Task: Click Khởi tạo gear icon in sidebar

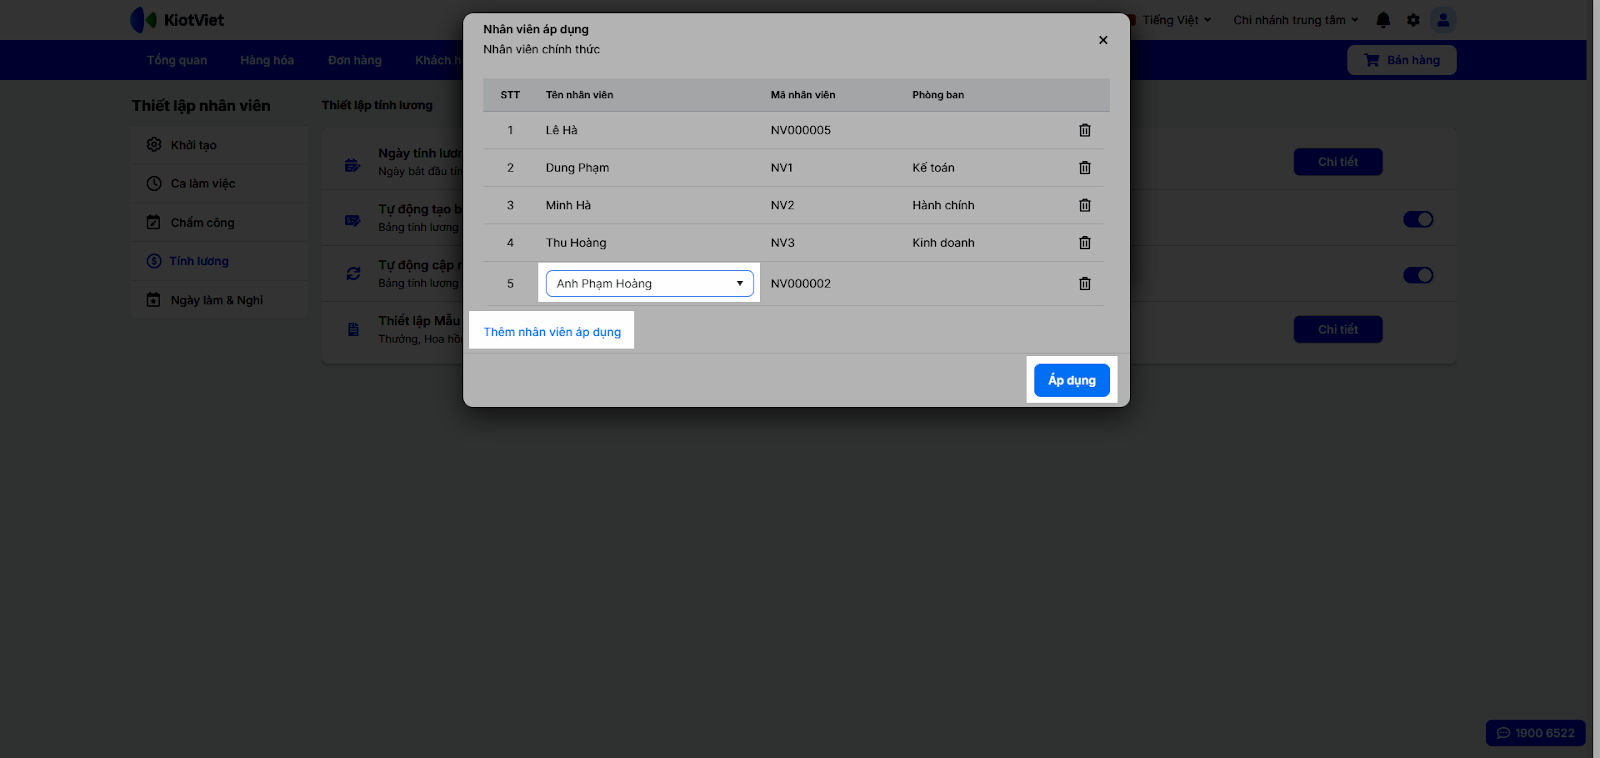Action: tap(154, 145)
